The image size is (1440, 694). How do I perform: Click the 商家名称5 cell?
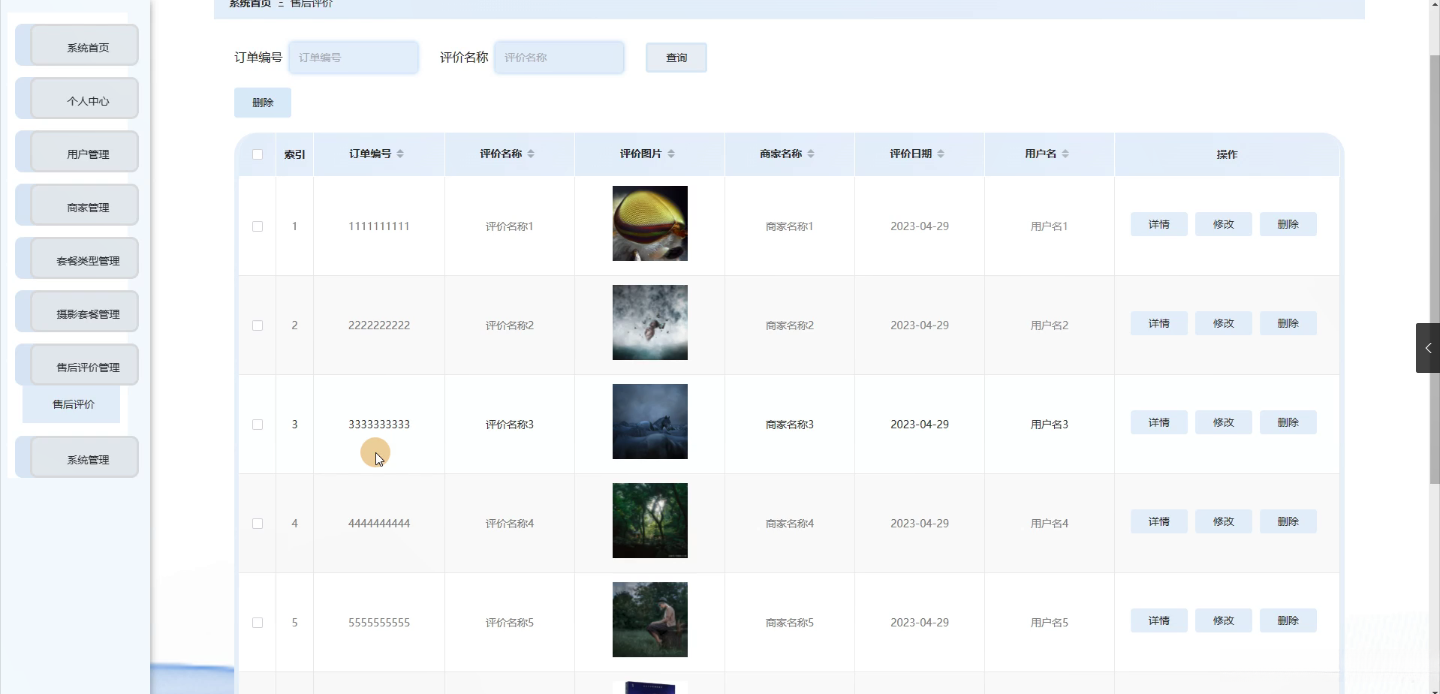(790, 622)
